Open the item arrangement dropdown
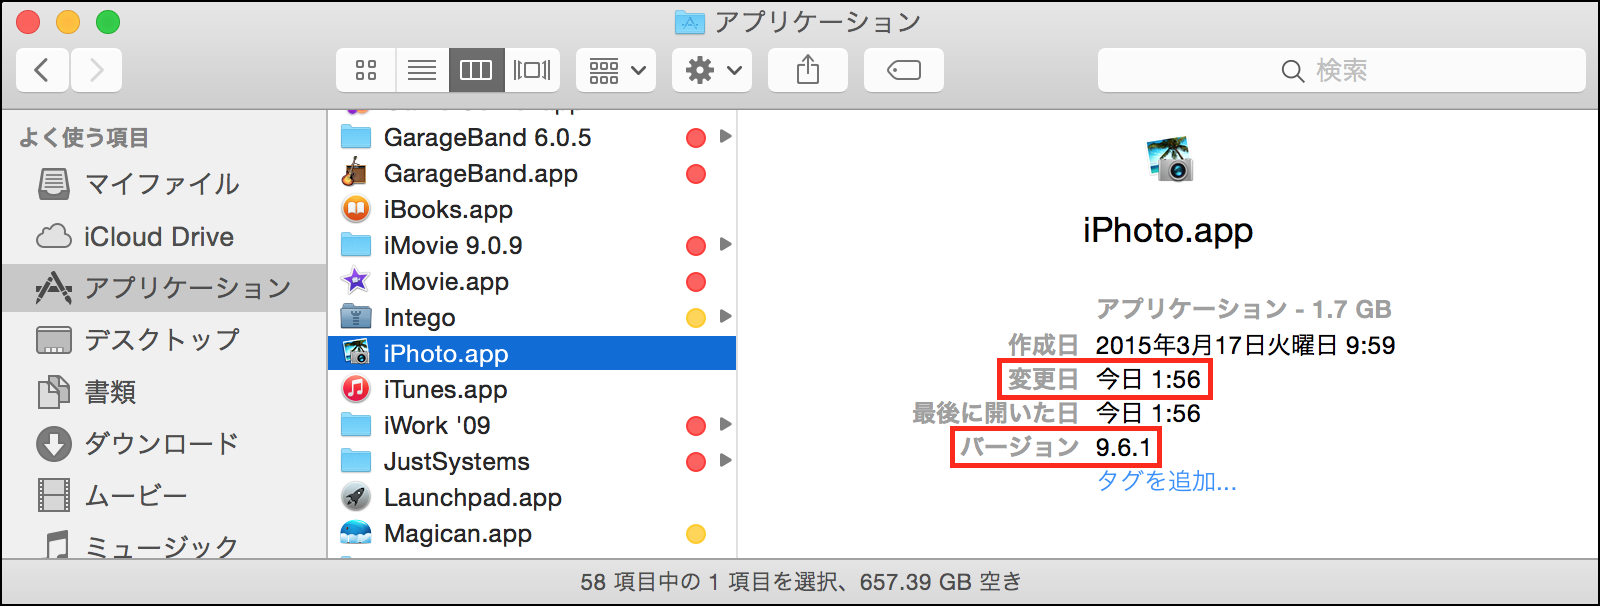This screenshot has width=1600, height=606. 616,70
